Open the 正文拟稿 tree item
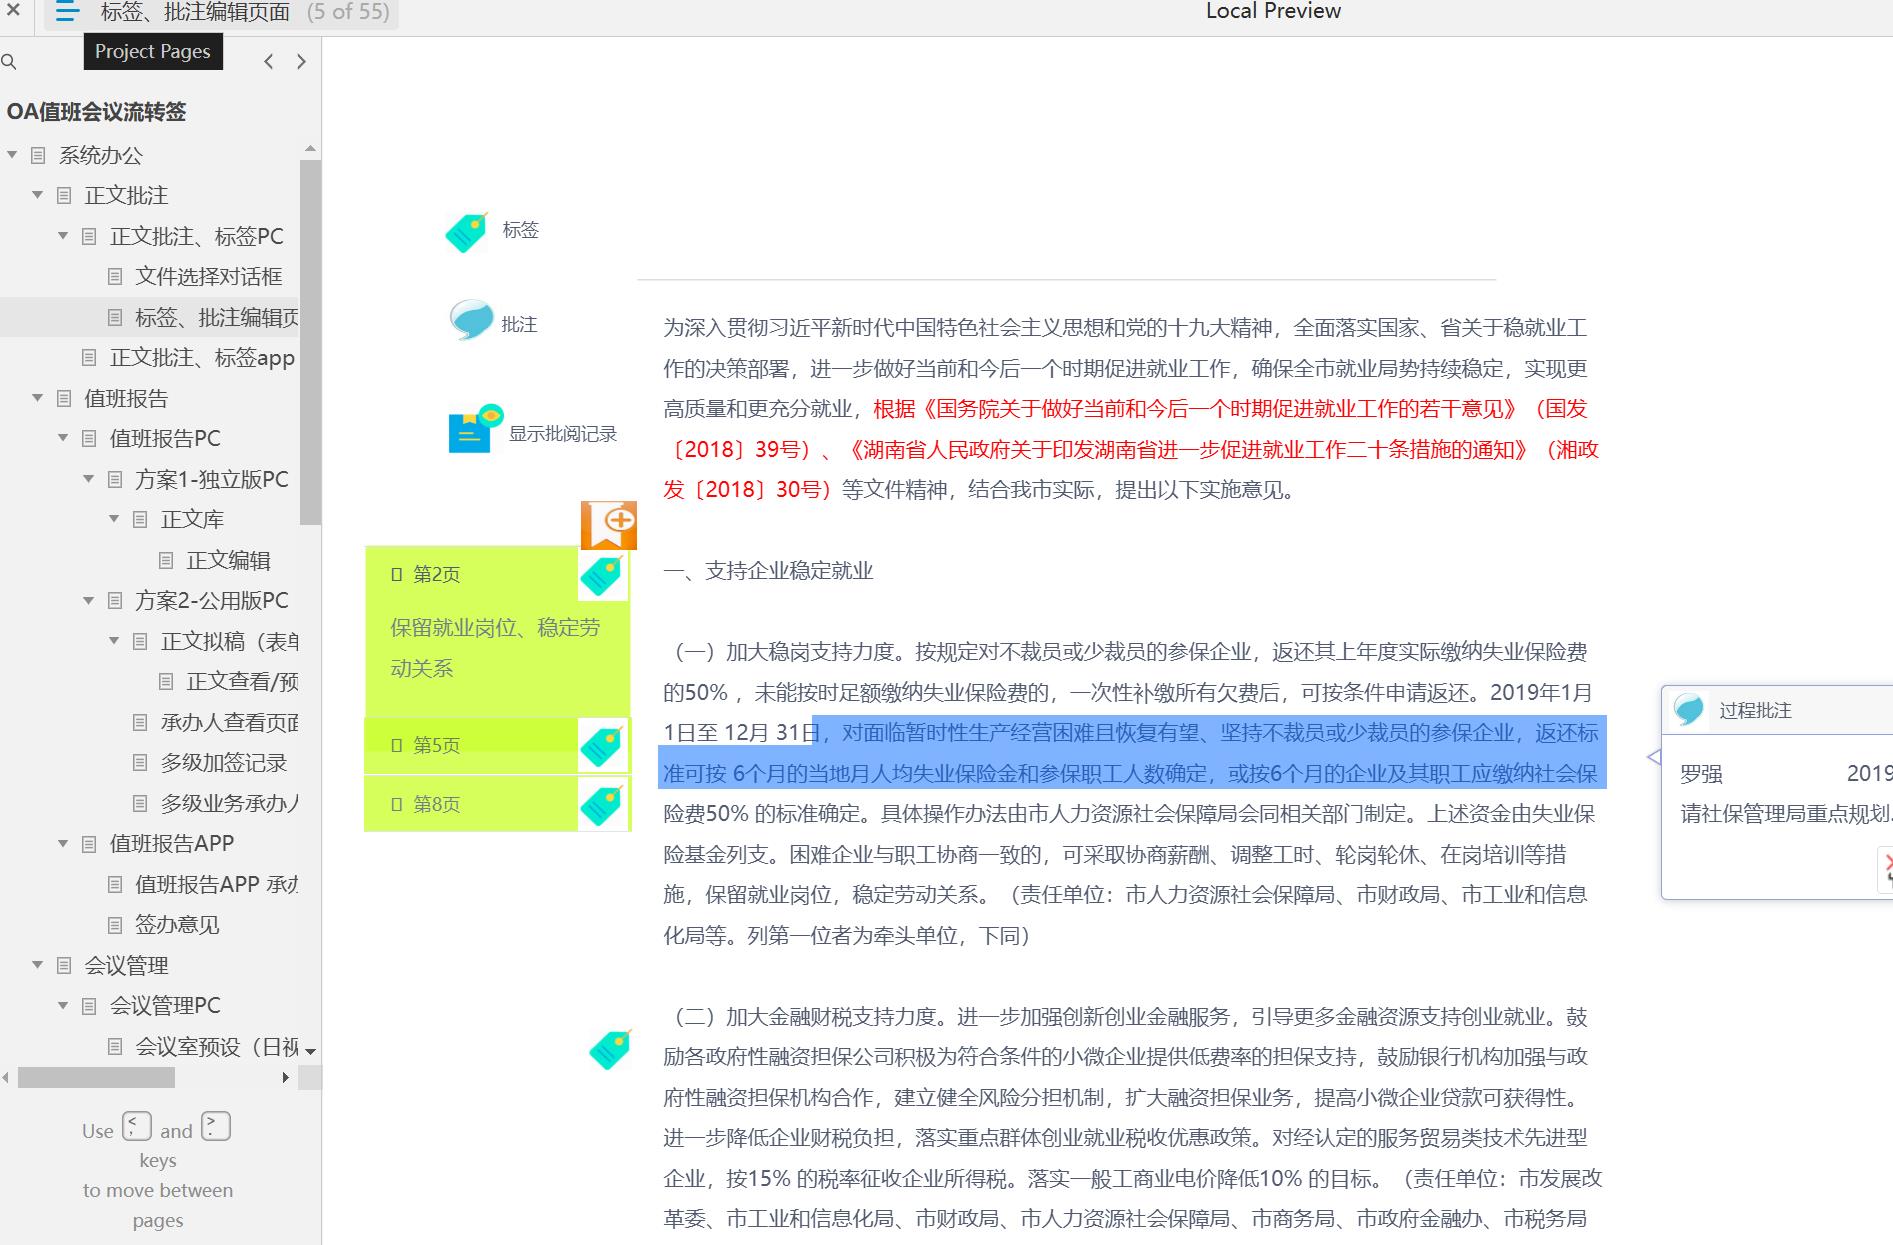This screenshot has width=1893, height=1245. (x=229, y=641)
